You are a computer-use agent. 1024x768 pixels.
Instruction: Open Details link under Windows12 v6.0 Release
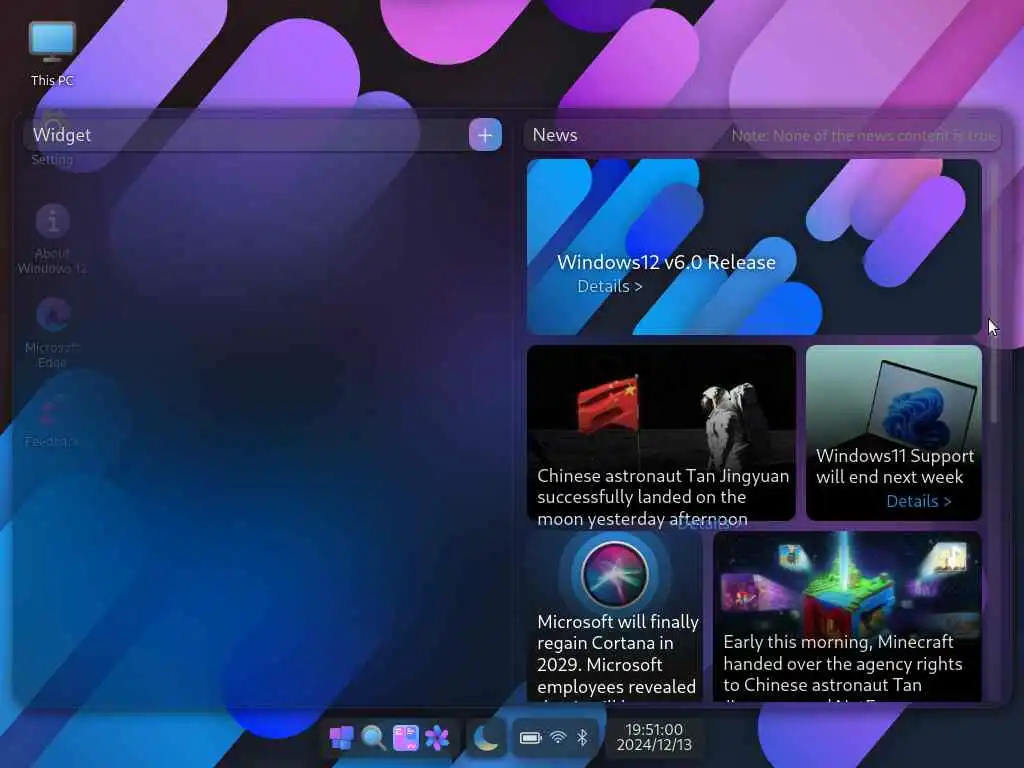[609, 286]
